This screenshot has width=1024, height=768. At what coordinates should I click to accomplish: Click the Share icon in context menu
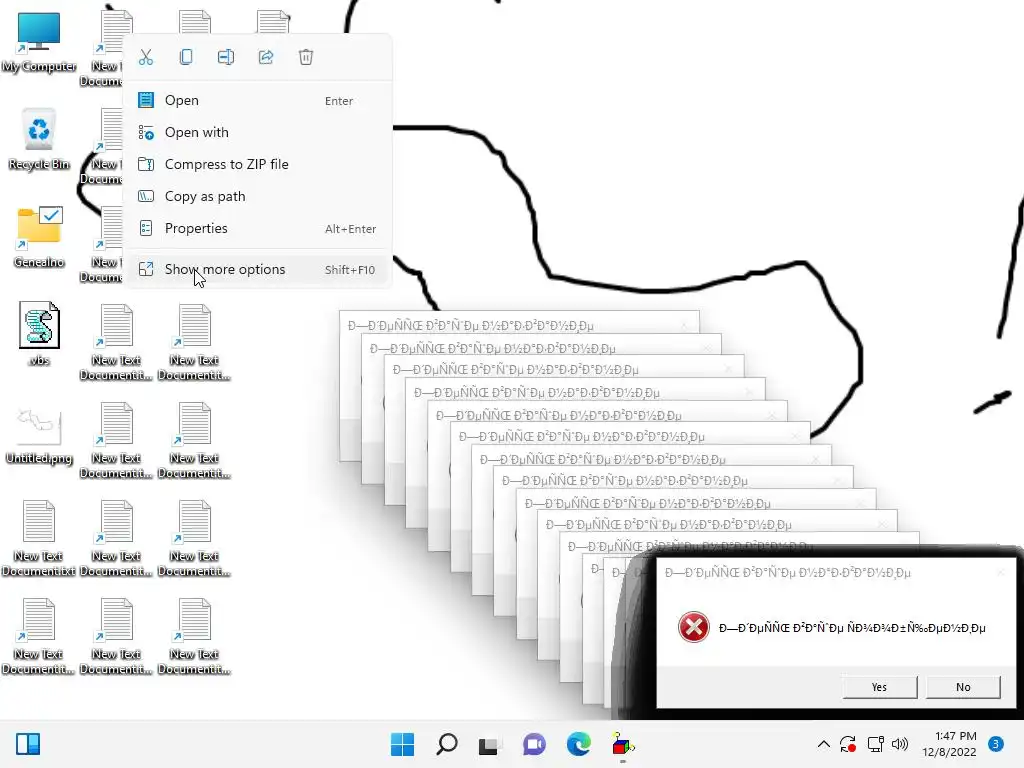[266, 57]
